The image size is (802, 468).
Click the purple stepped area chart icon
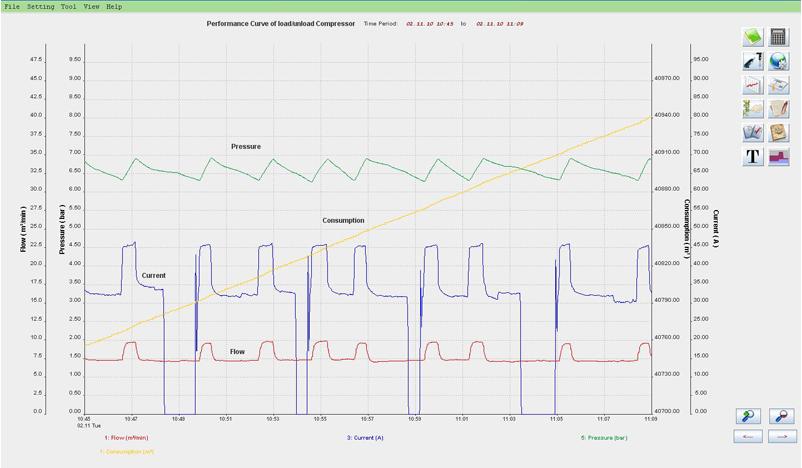(779, 156)
